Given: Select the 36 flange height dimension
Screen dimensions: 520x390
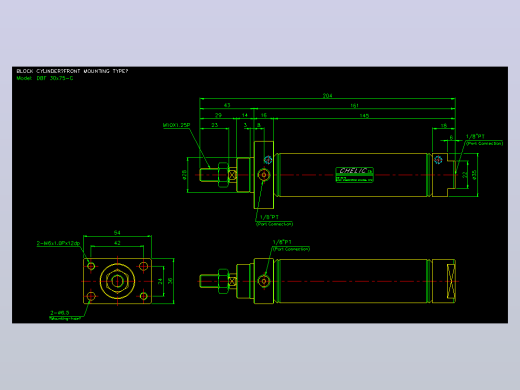Looking at the screenshot, I should (x=170, y=281).
